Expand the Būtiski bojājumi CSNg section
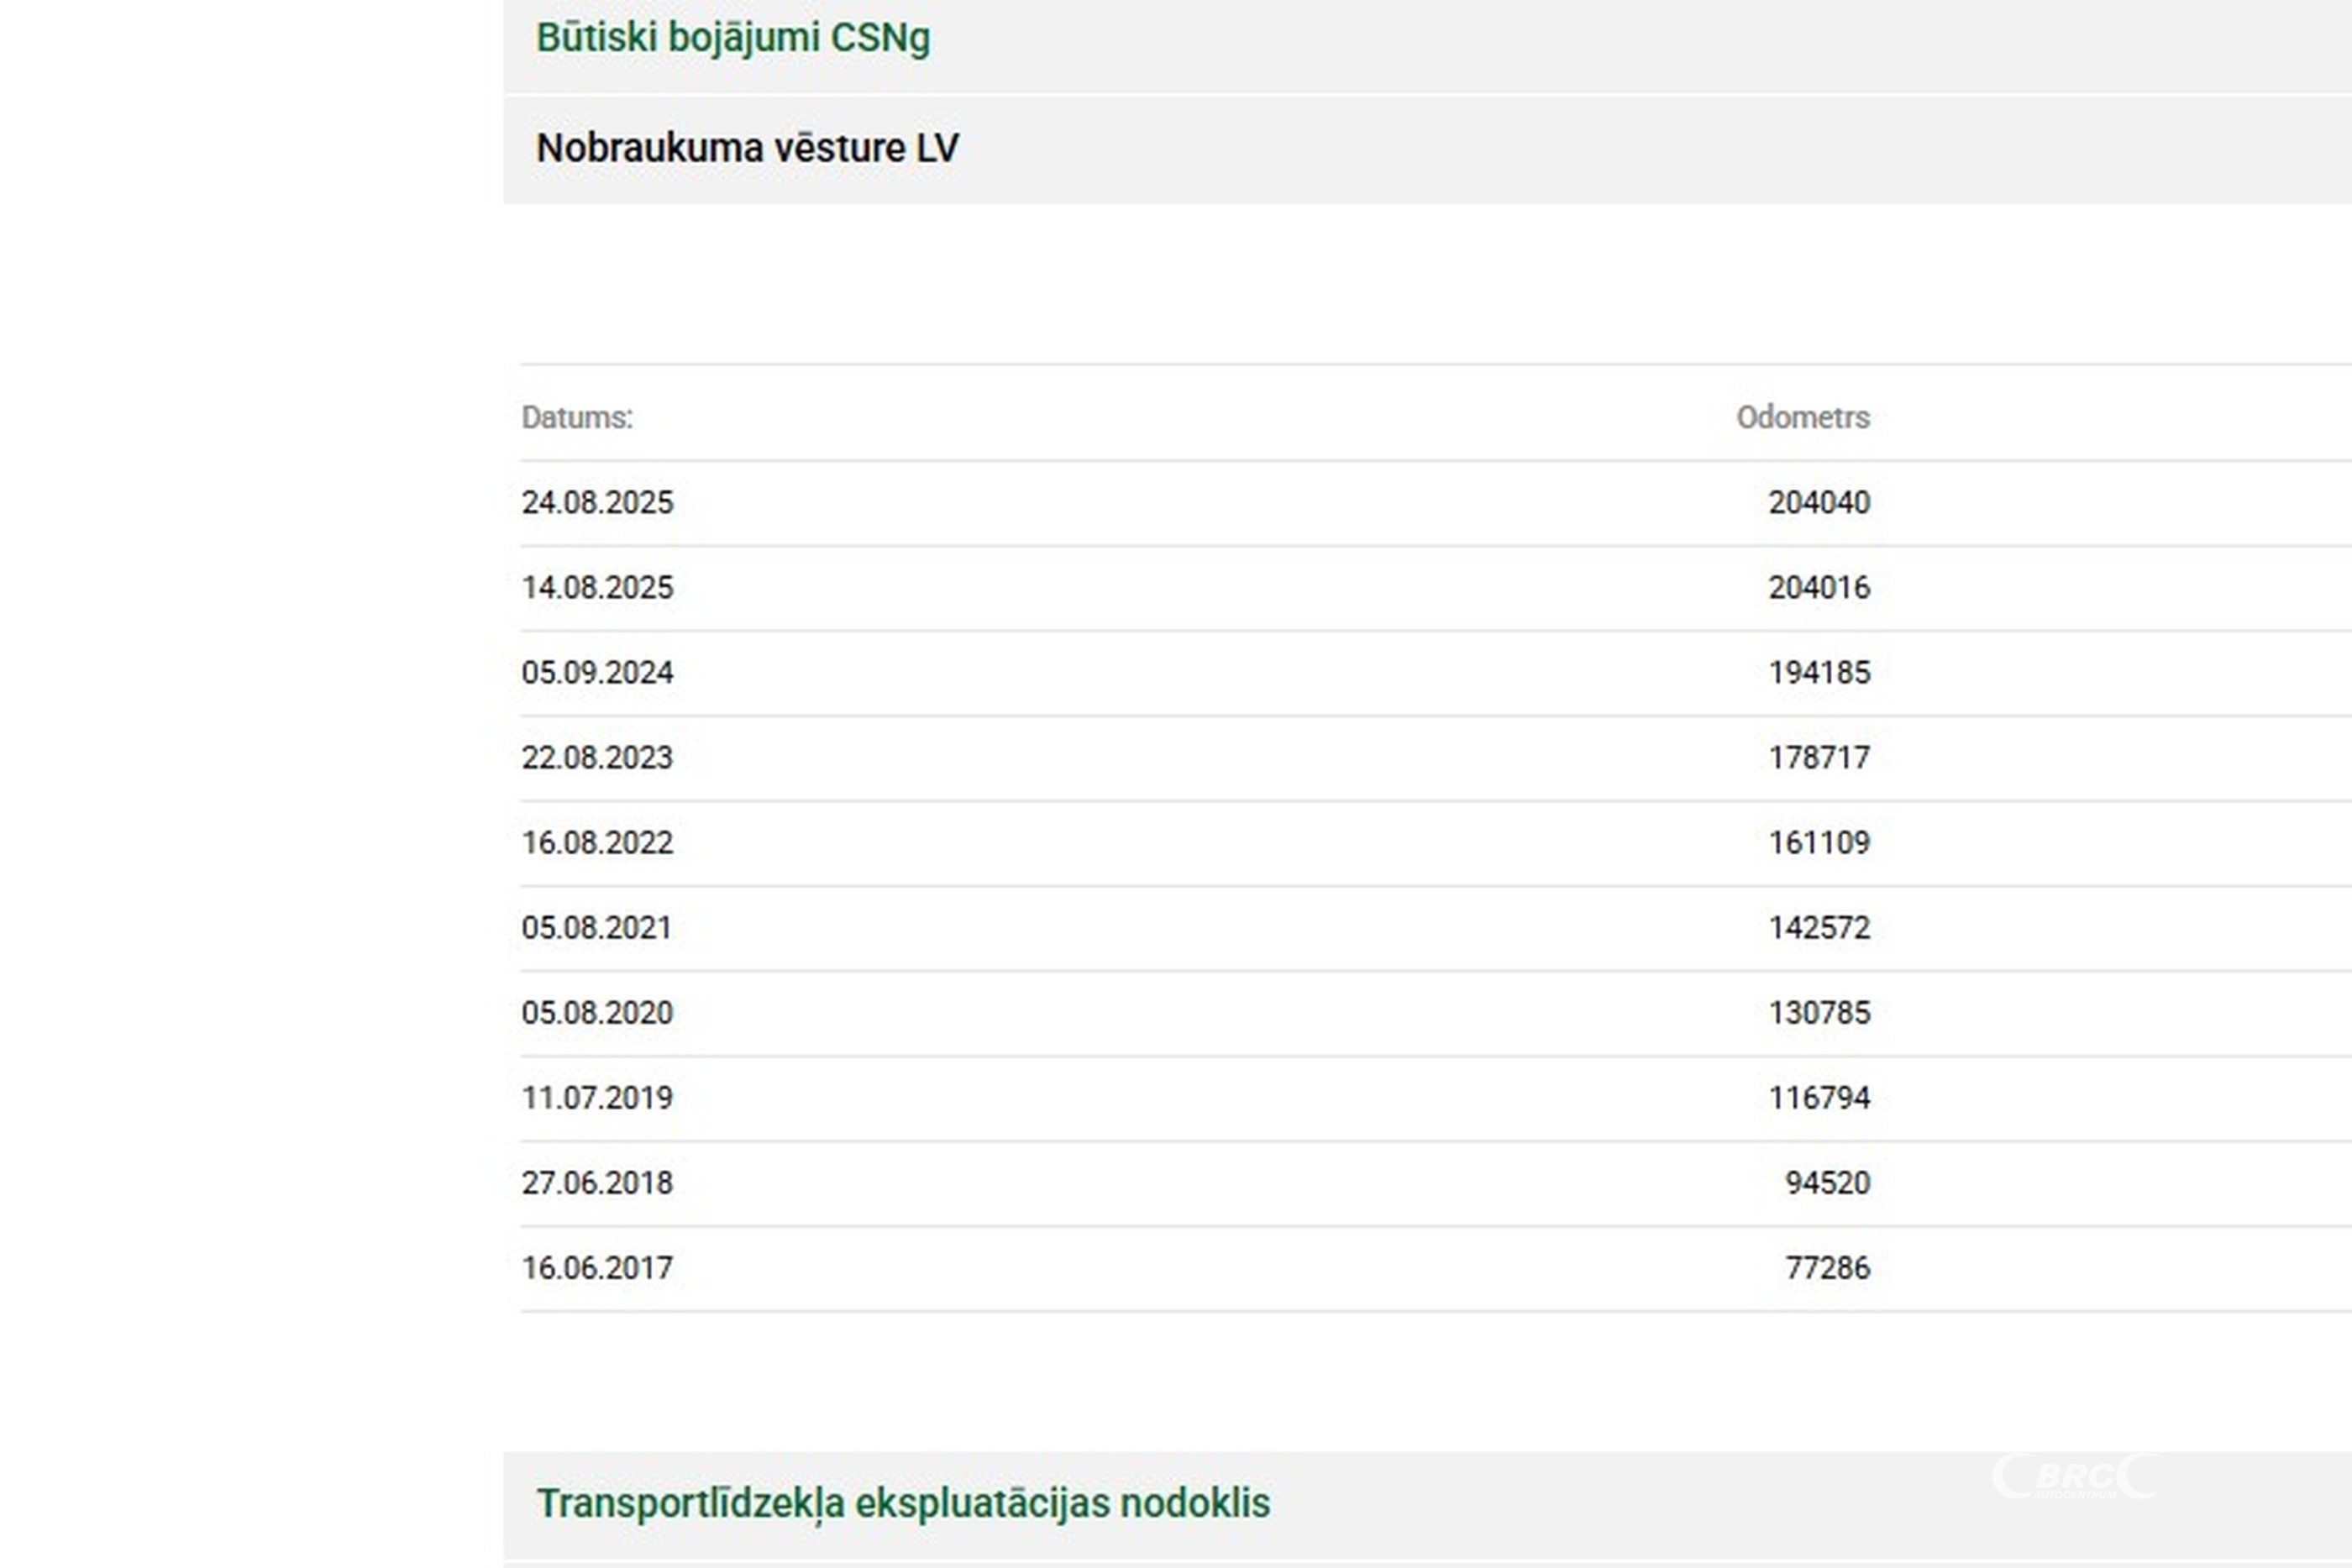This screenshot has height=1568, width=2352. (x=733, y=38)
